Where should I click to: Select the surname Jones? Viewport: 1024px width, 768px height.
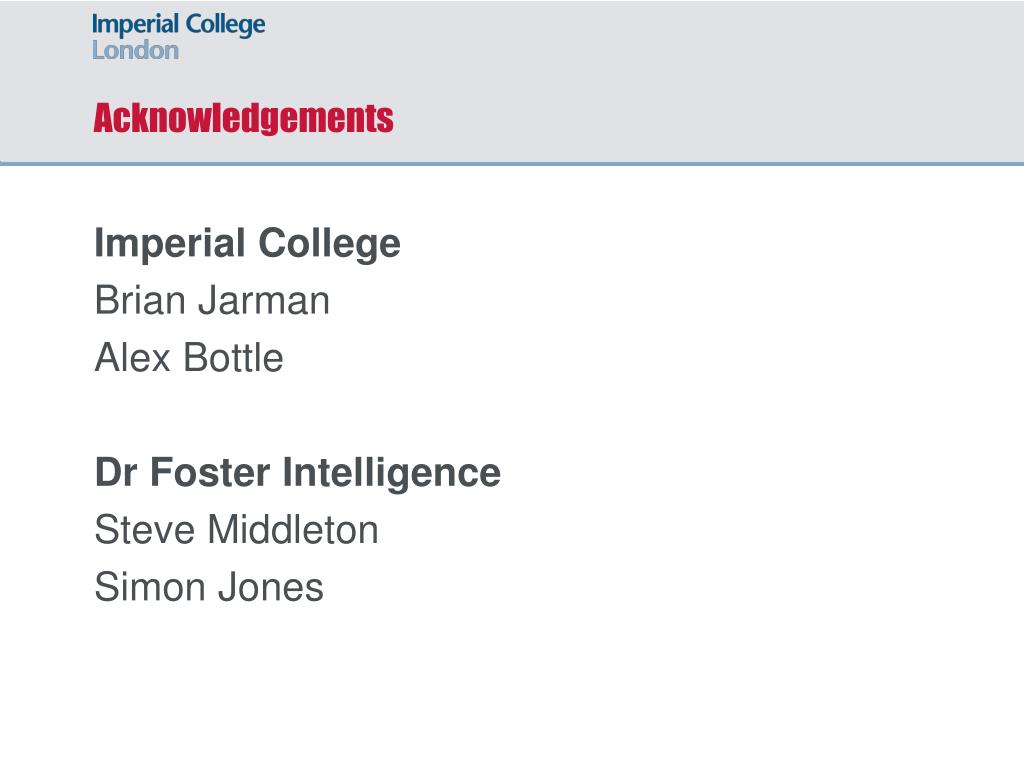pos(270,587)
